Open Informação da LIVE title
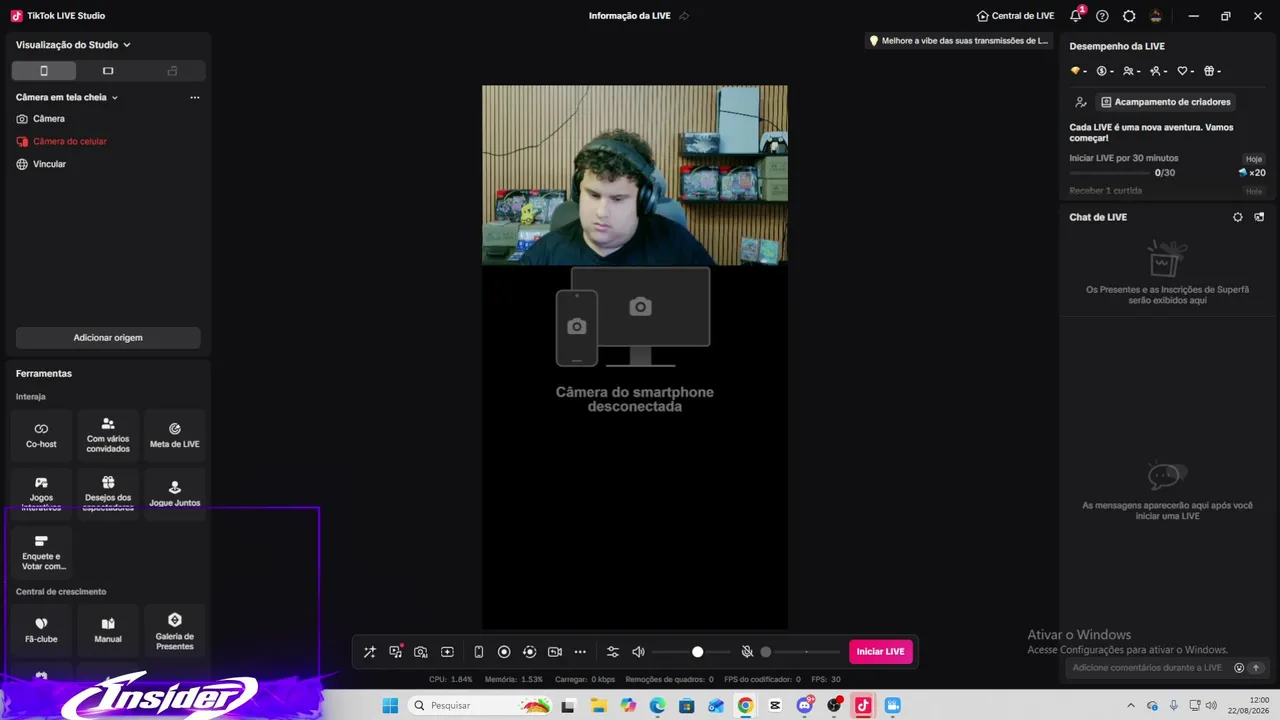The width and height of the screenshot is (1280, 720). click(630, 16)
